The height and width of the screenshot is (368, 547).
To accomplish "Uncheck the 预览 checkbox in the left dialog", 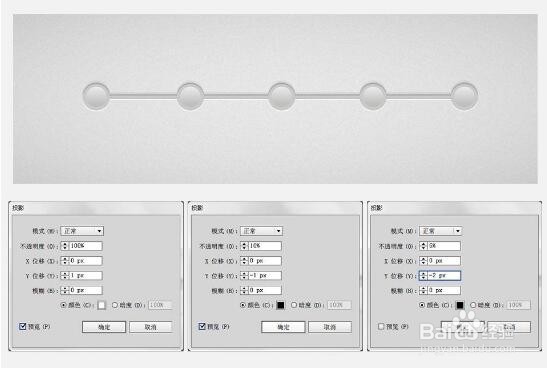I will pos(23,326).
